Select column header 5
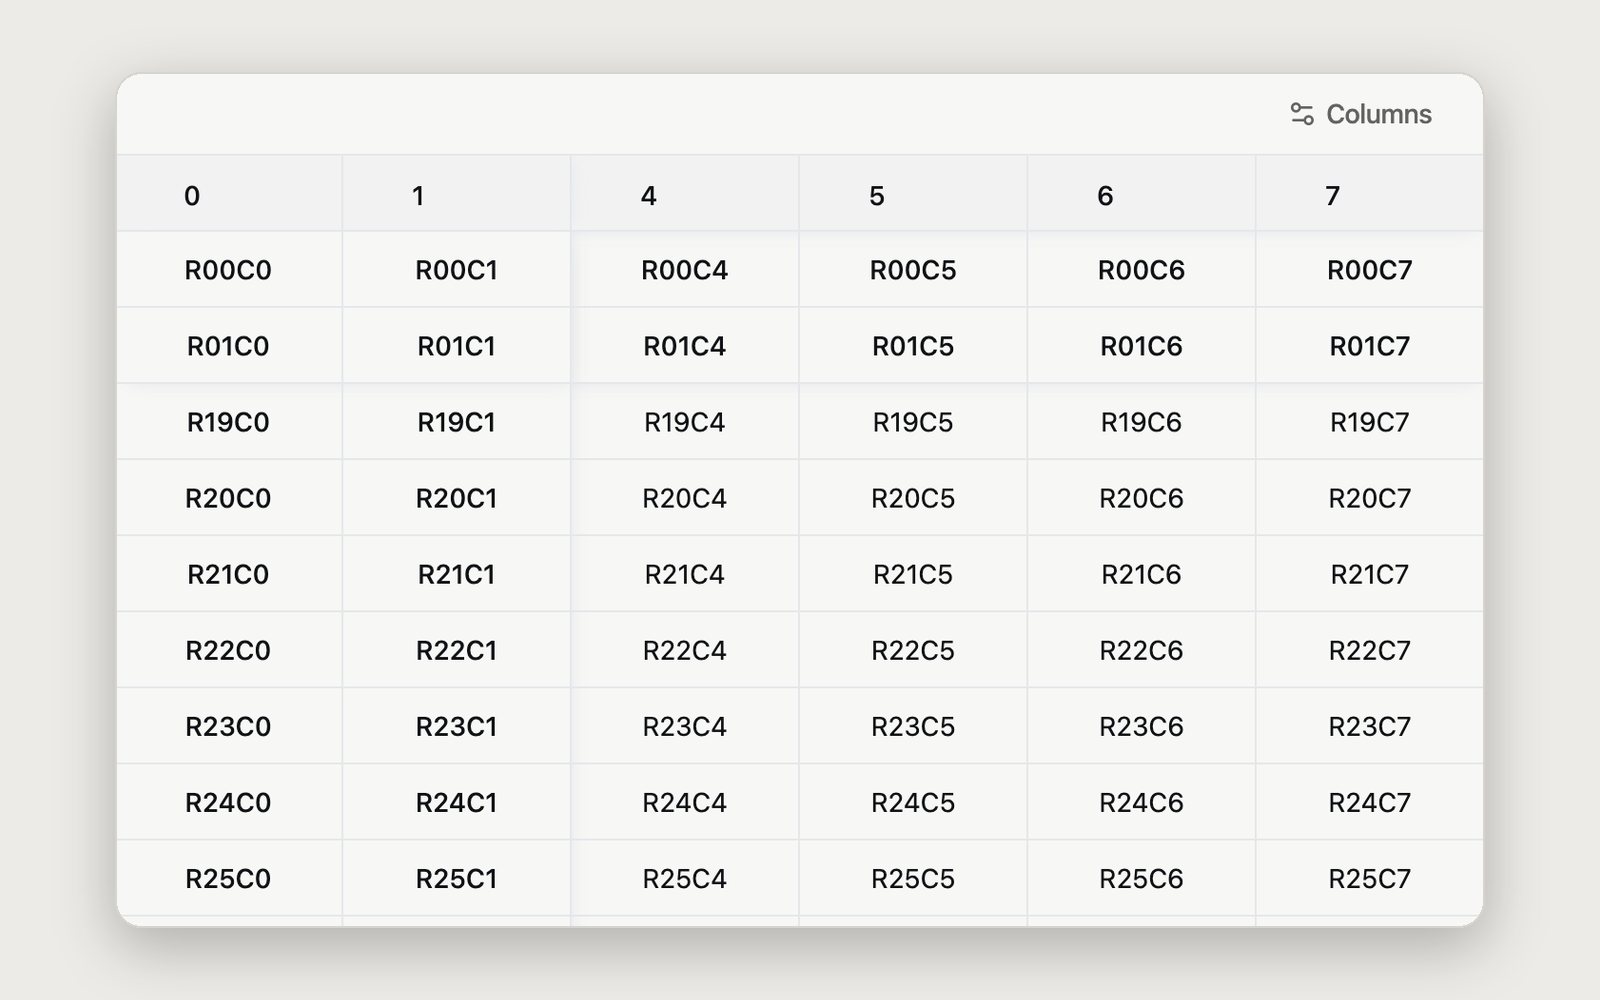The width and height of the screenshot is (1600, 1000). coord(913,194)
